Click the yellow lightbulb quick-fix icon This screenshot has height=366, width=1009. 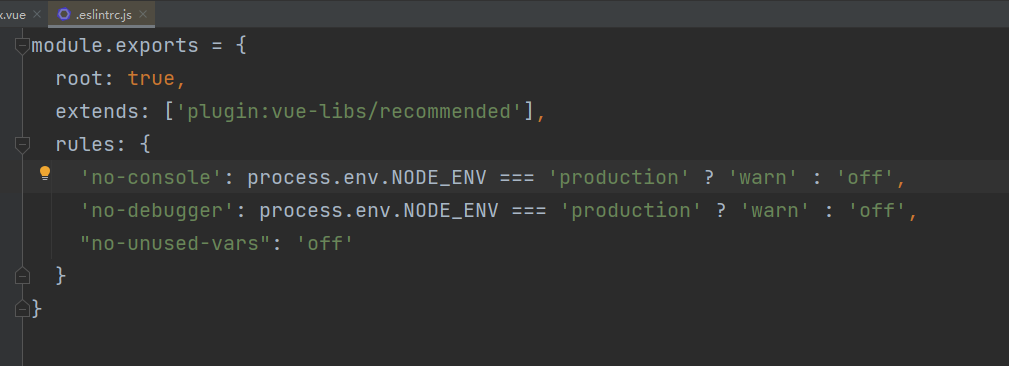(45, 173)
